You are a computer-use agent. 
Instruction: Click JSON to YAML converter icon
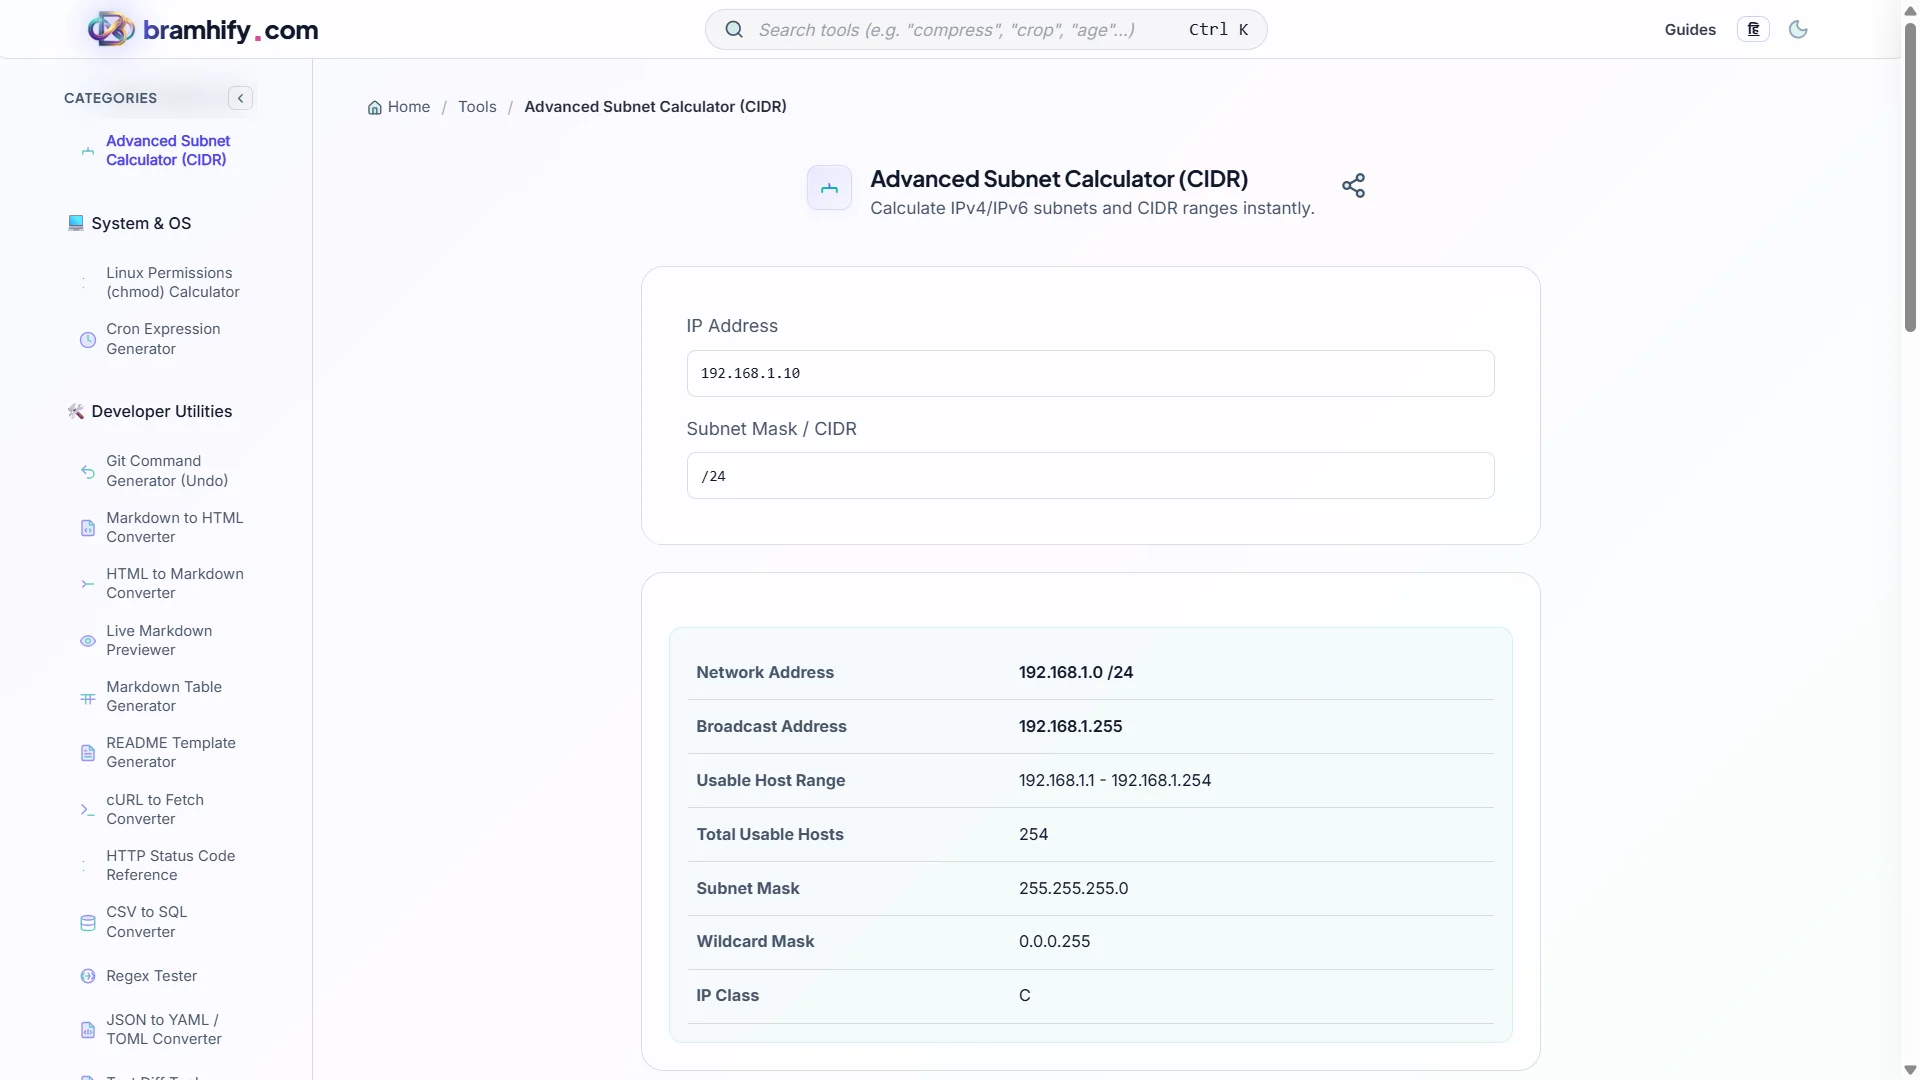[x=88, y=1030]
